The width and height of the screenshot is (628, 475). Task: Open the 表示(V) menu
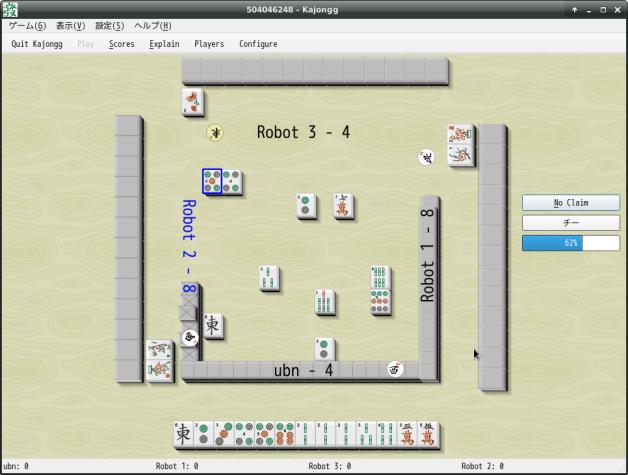click(x=70, y=26)
